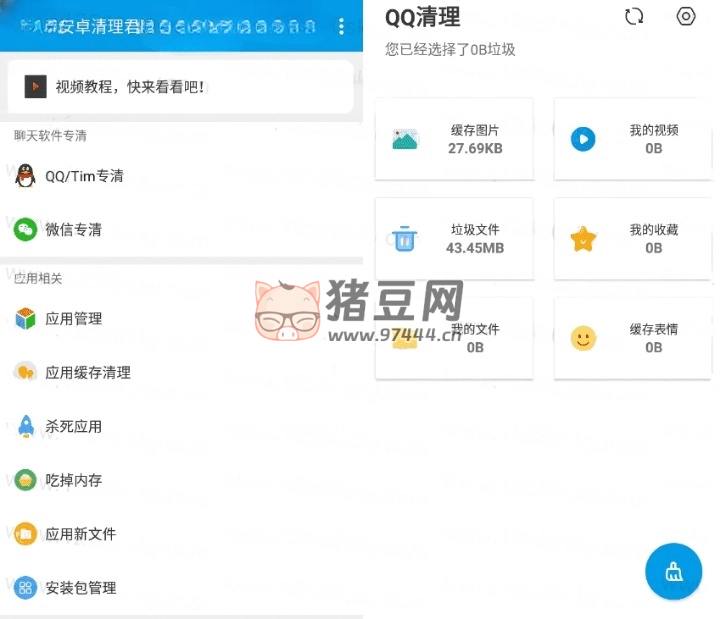Click the 应用管理 cube icon
This screenshot has height=619, width=720.
tap(25, 319)
